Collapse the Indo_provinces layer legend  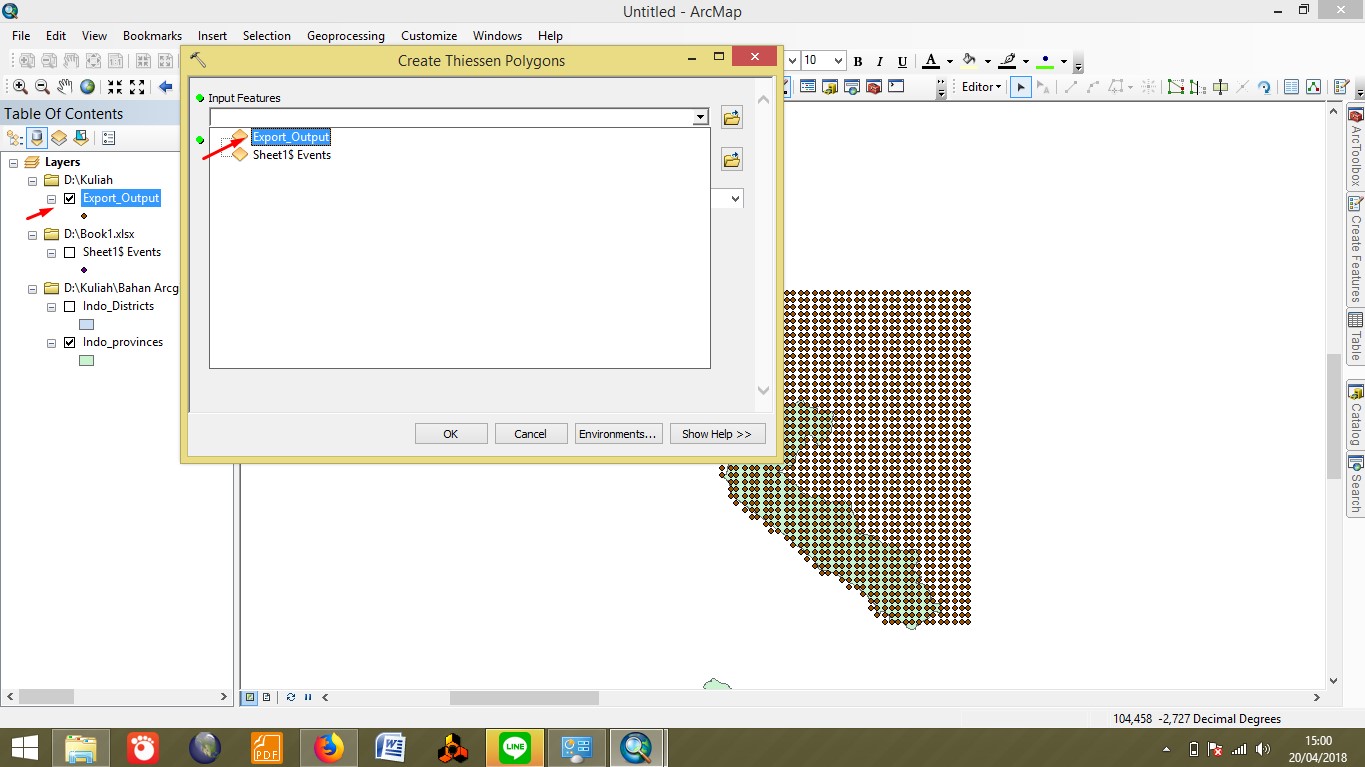point(51,342)
